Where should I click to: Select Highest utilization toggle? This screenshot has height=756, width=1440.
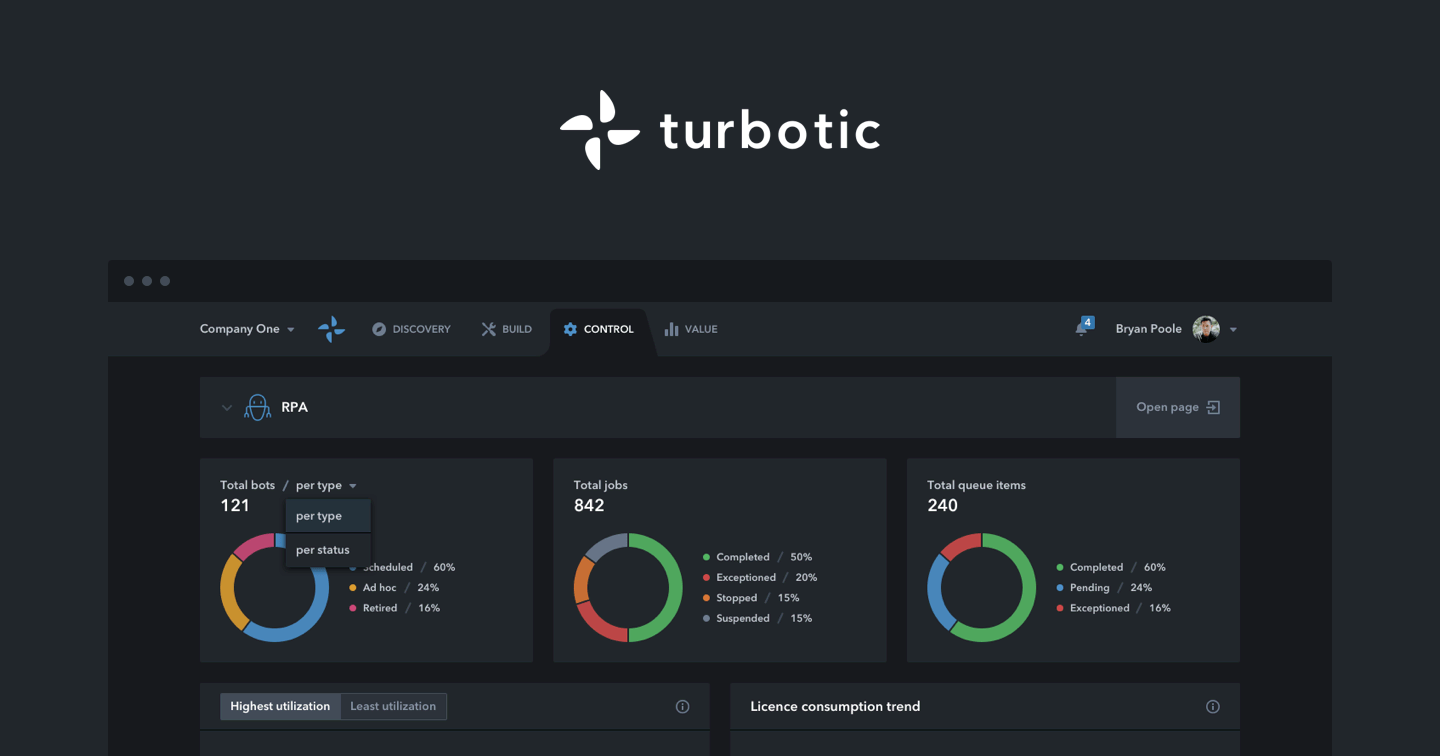point(280,706)
